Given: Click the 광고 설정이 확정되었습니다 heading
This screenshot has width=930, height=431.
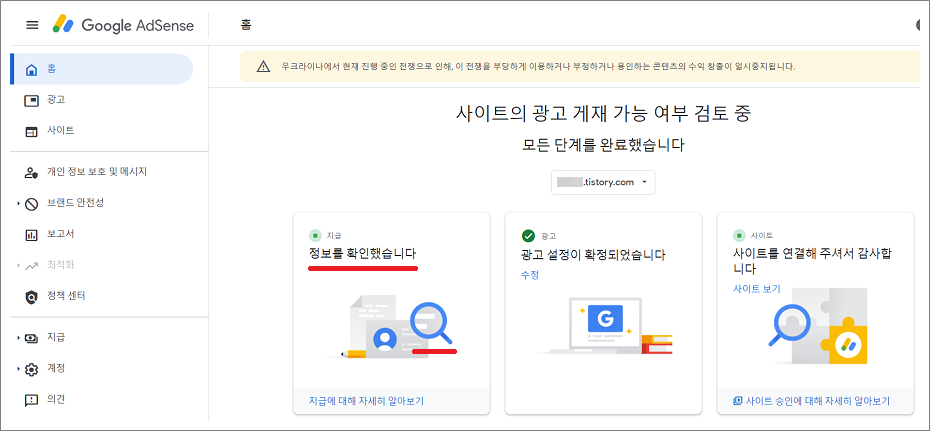Looking at the screenshot, I should pyautogui.click(x=593, y=256).
